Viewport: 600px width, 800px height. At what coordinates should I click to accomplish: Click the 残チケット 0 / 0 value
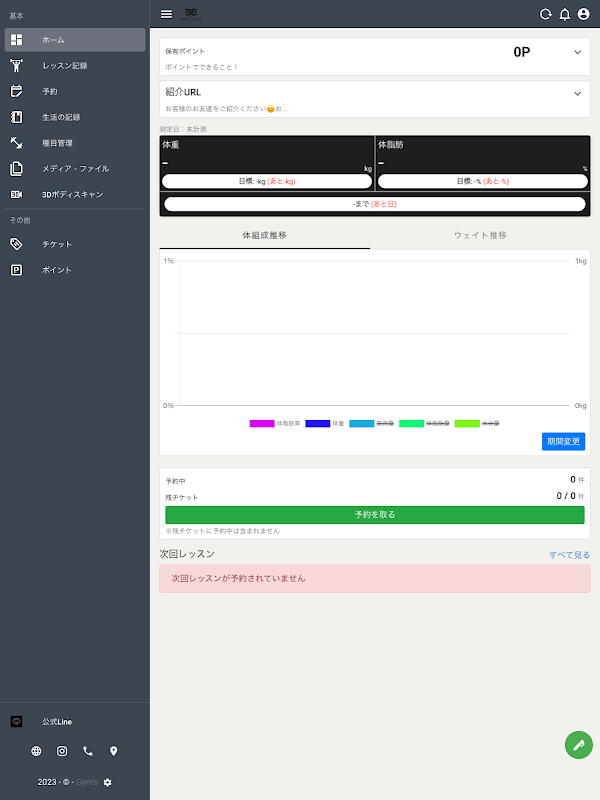point(566,496)
